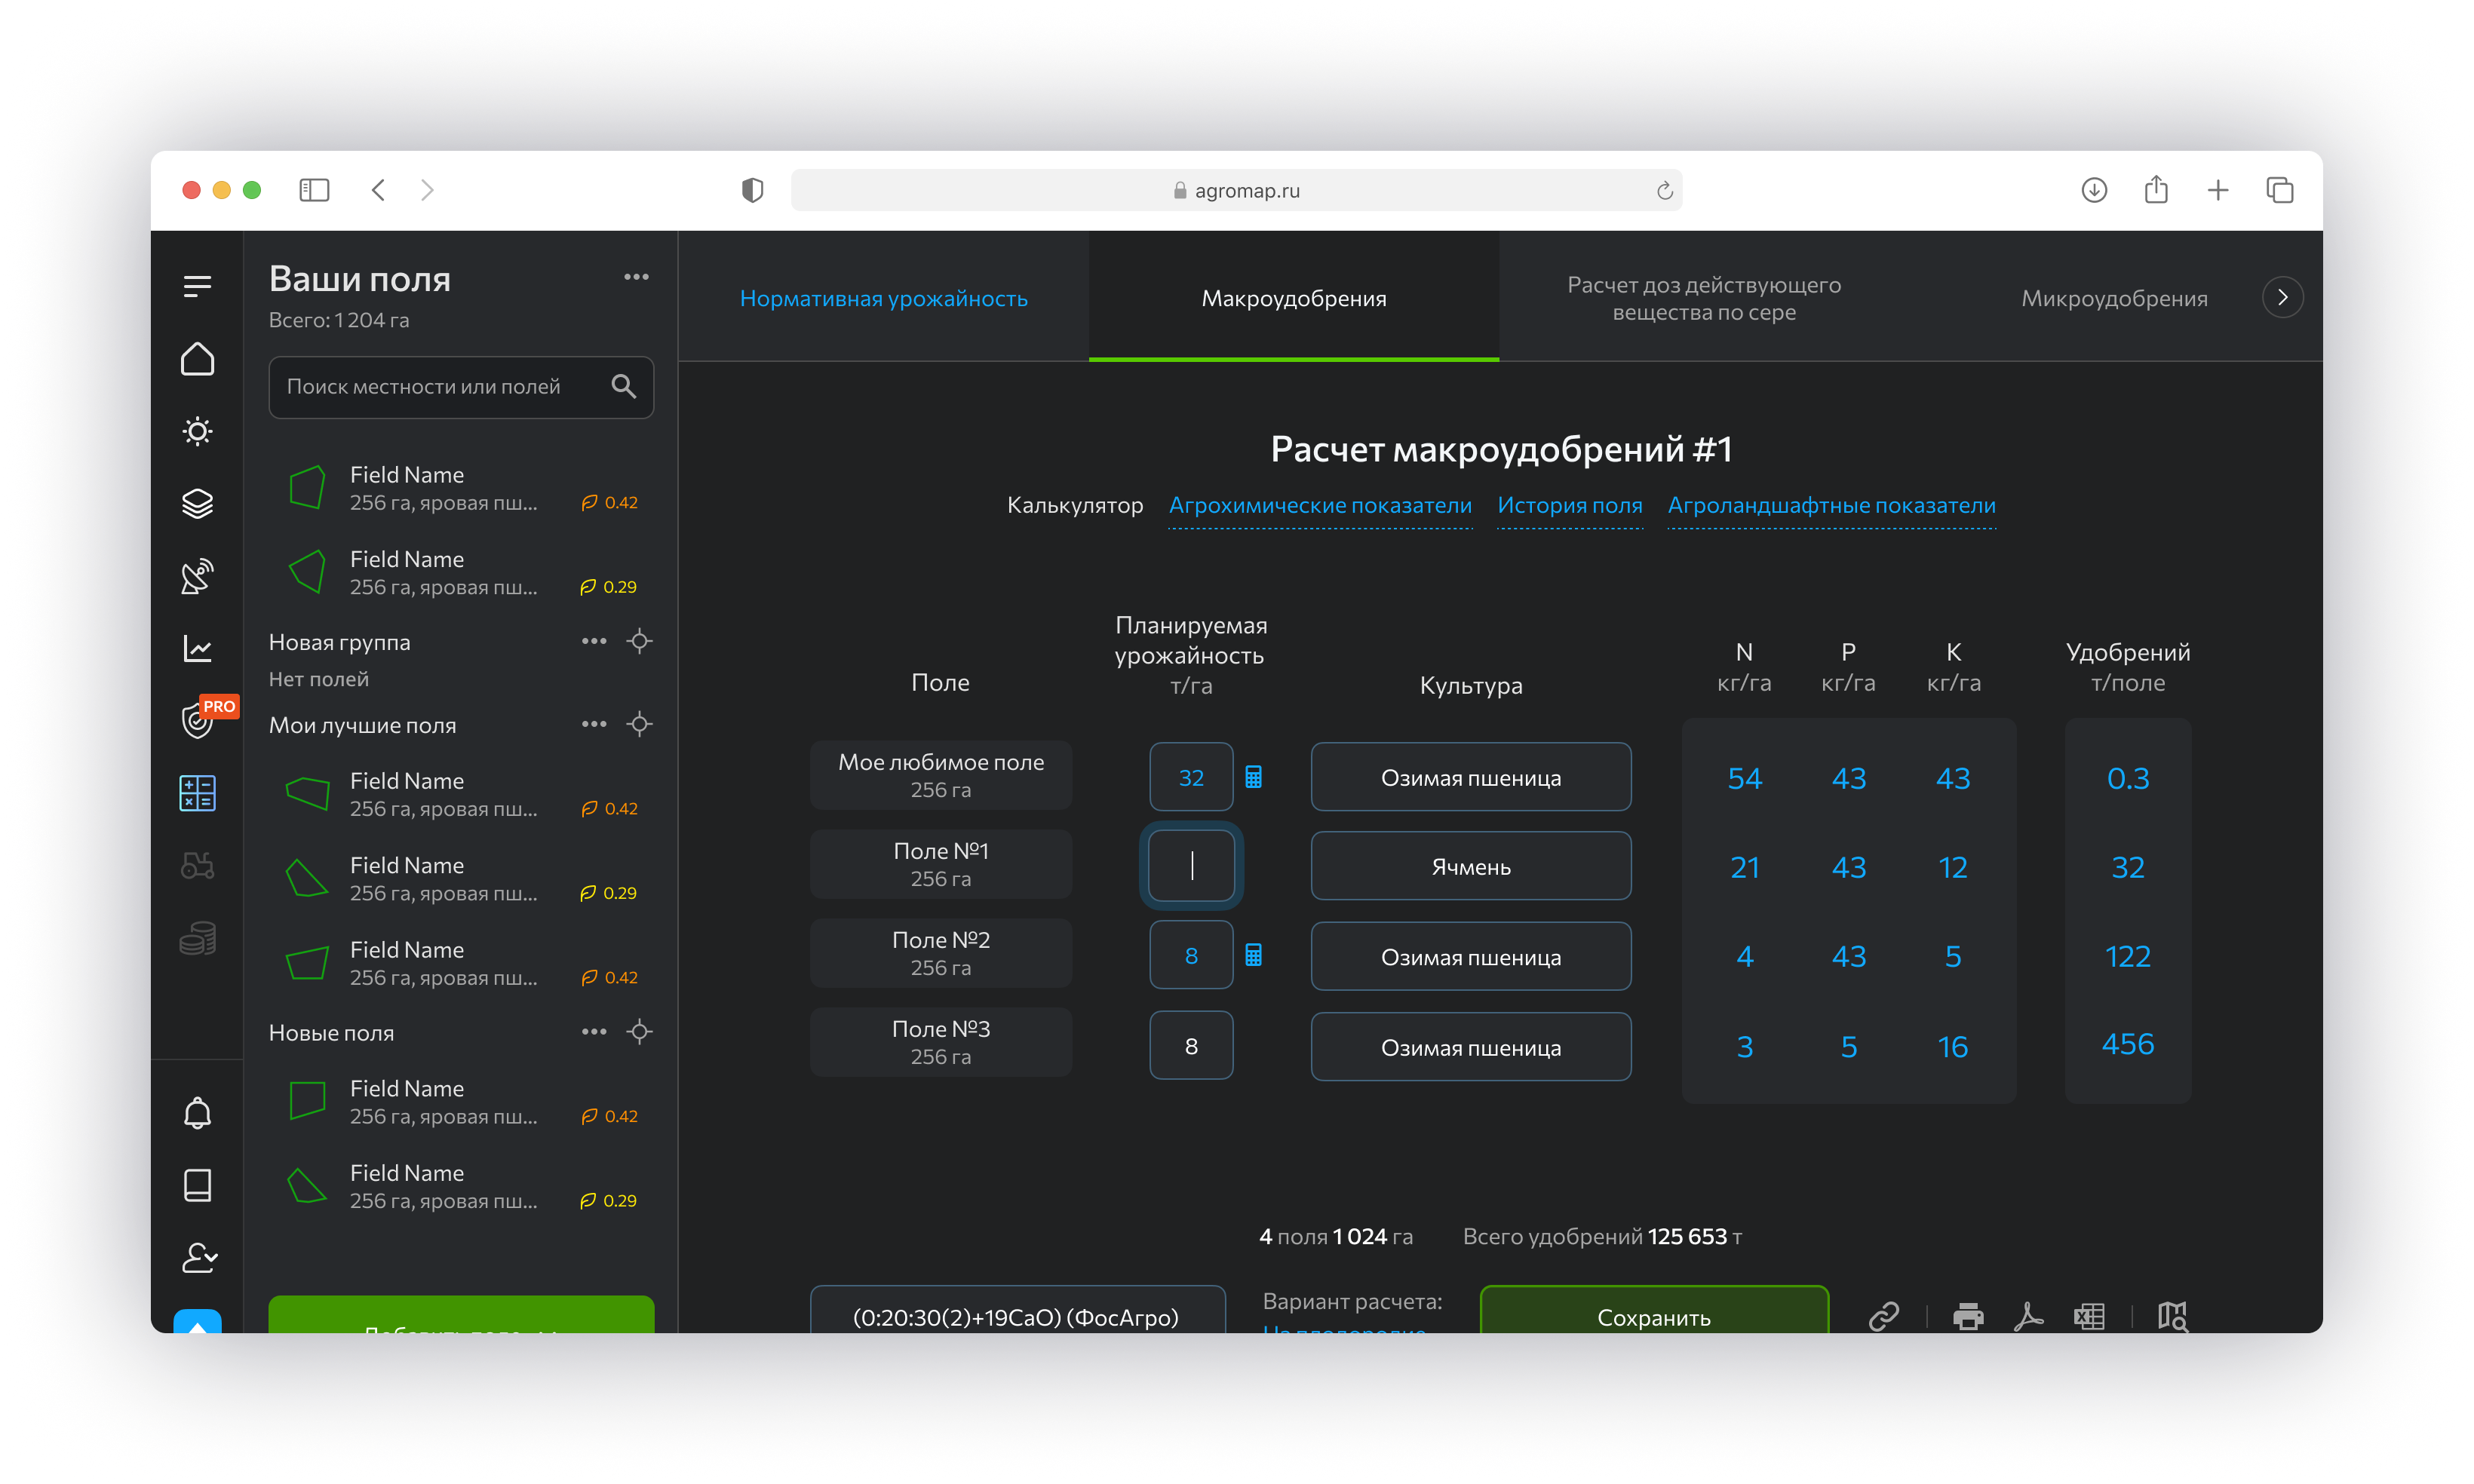Open the tractor machinery sidebar icon

click(197, 865)
